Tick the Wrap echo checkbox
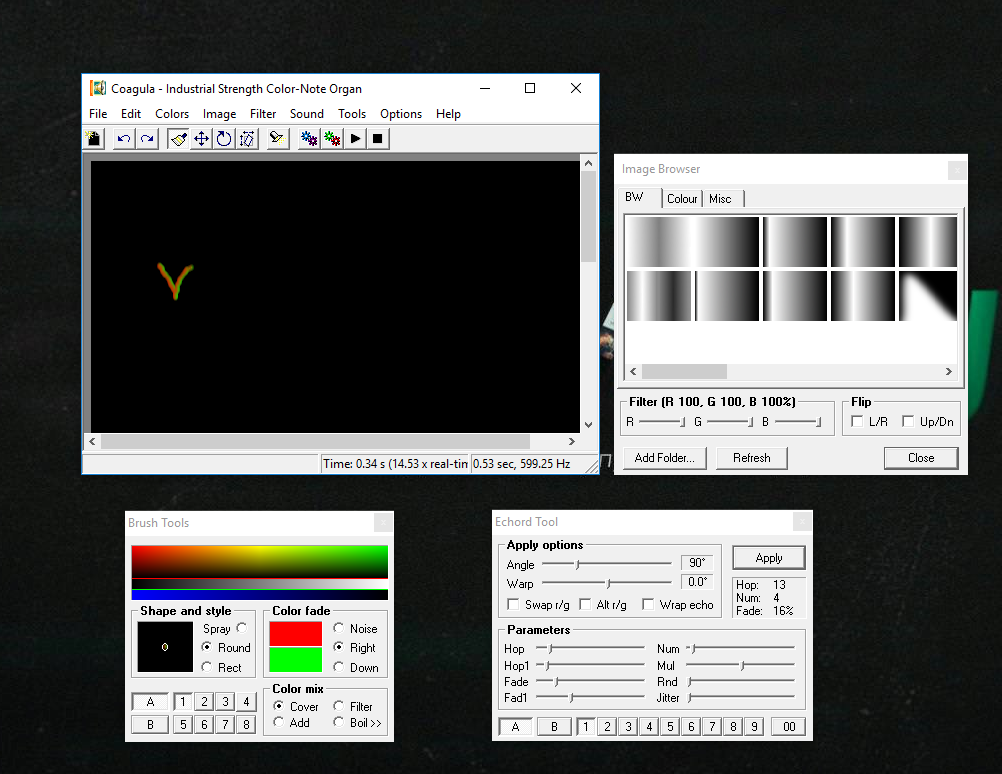Image resolution: width=1002 pixels, height=774 pixels. point(648,605)
